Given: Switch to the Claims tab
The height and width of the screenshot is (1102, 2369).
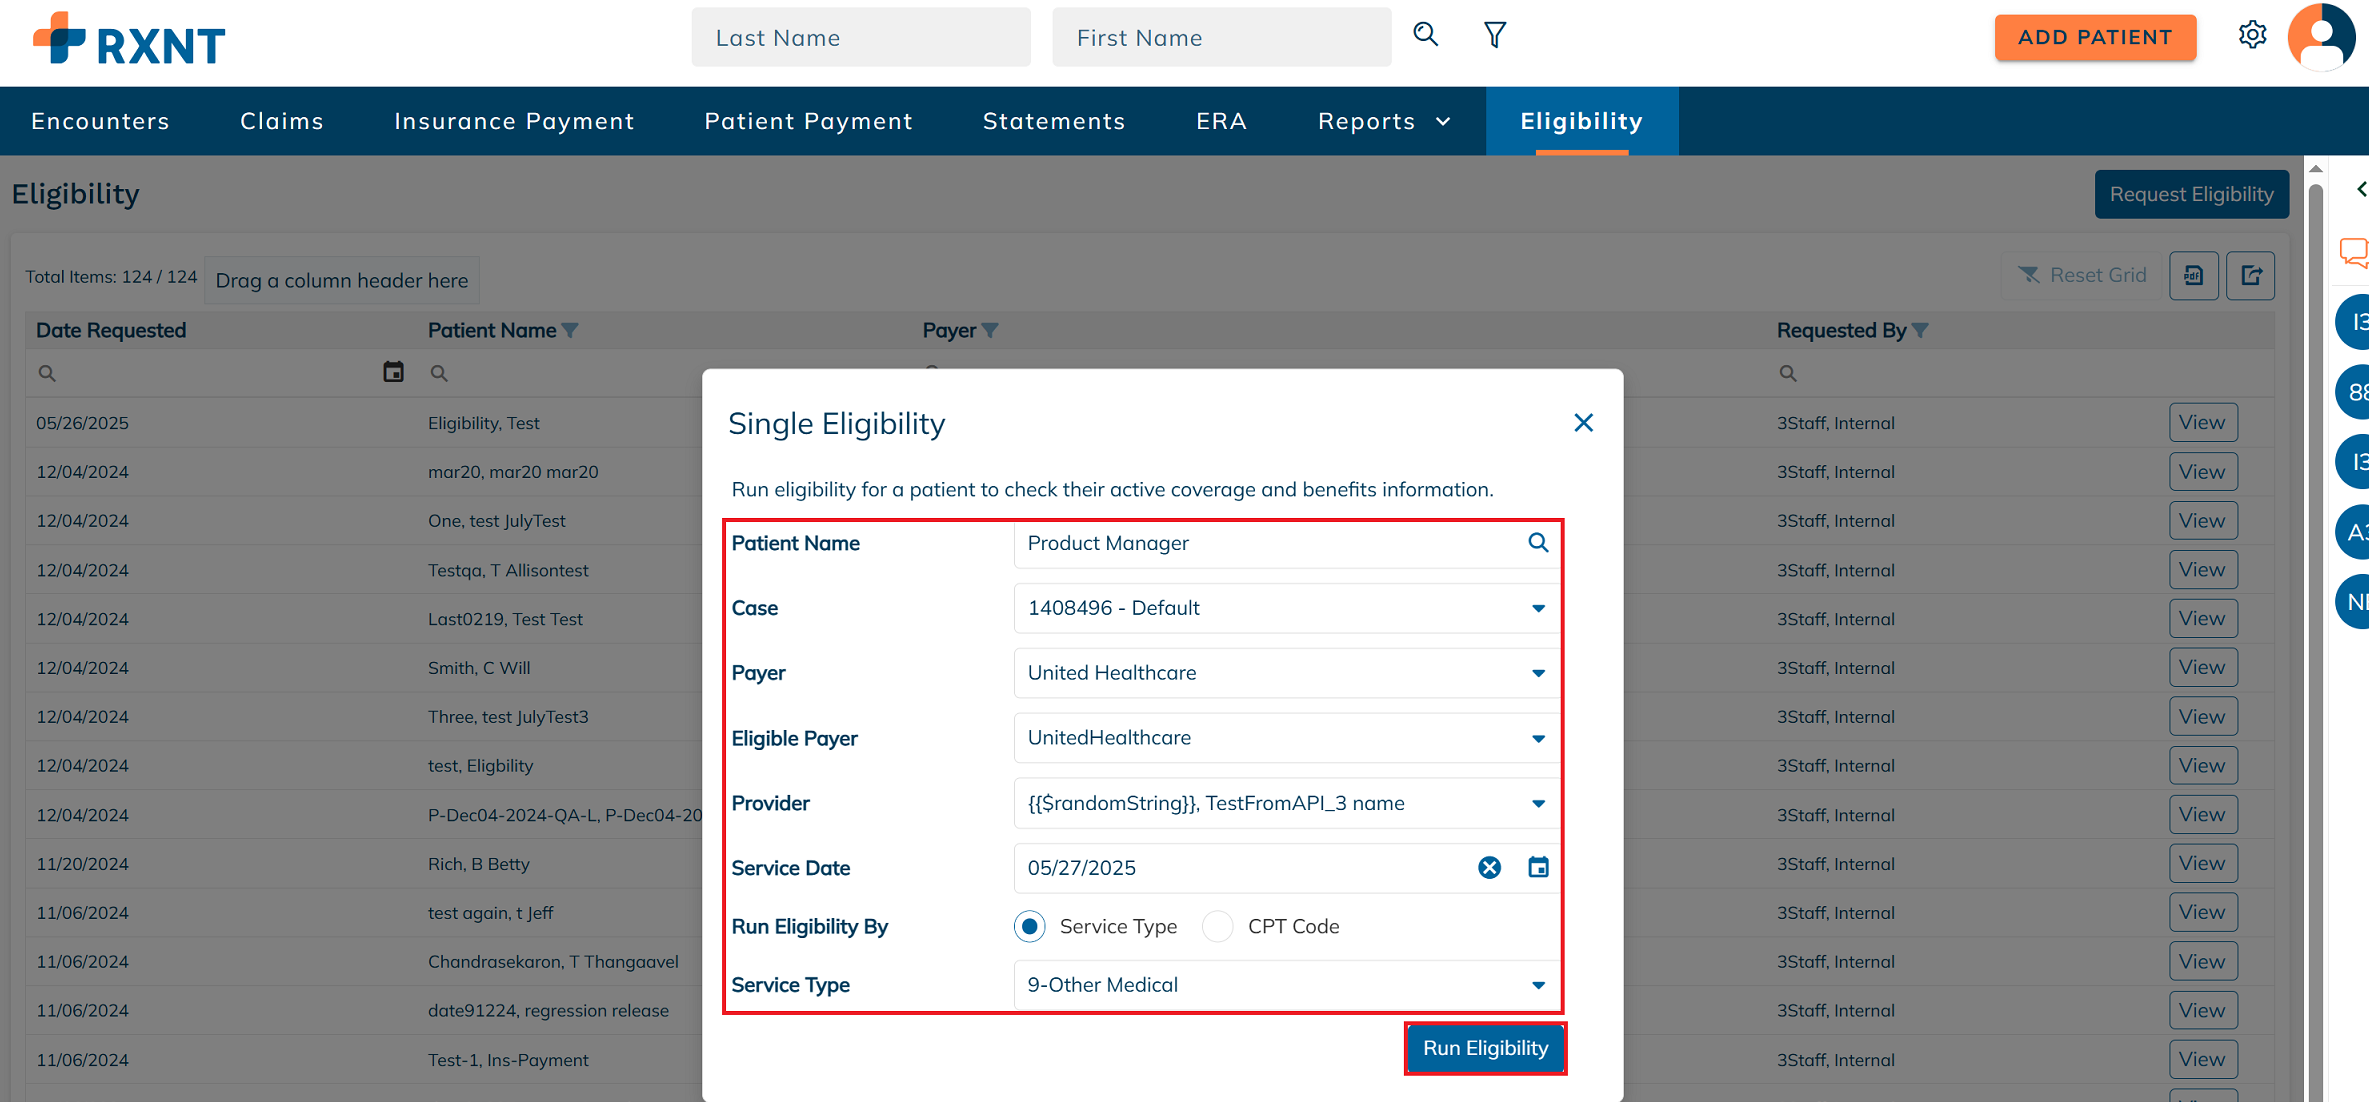Looking at the screenshot, I should (x=282, y=121).
